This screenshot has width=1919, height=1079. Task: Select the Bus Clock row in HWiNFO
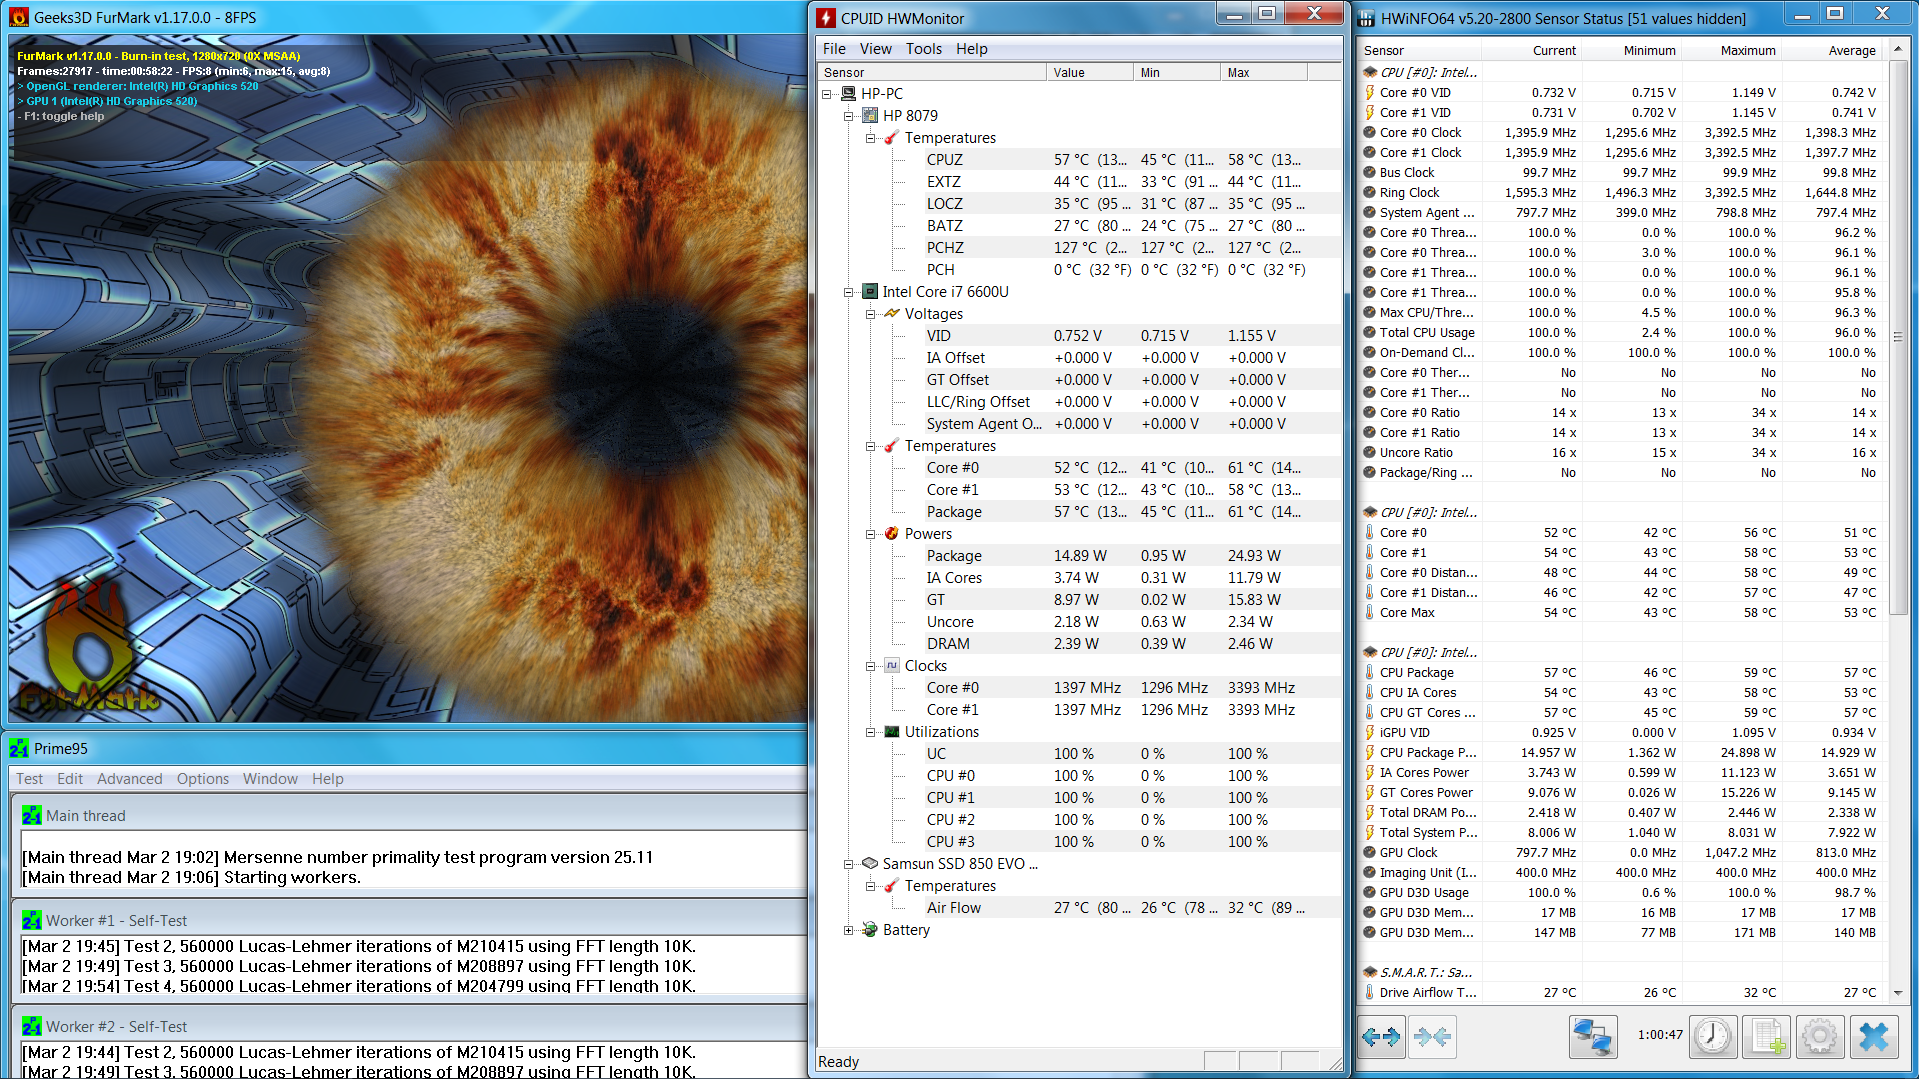point(1622,172)
